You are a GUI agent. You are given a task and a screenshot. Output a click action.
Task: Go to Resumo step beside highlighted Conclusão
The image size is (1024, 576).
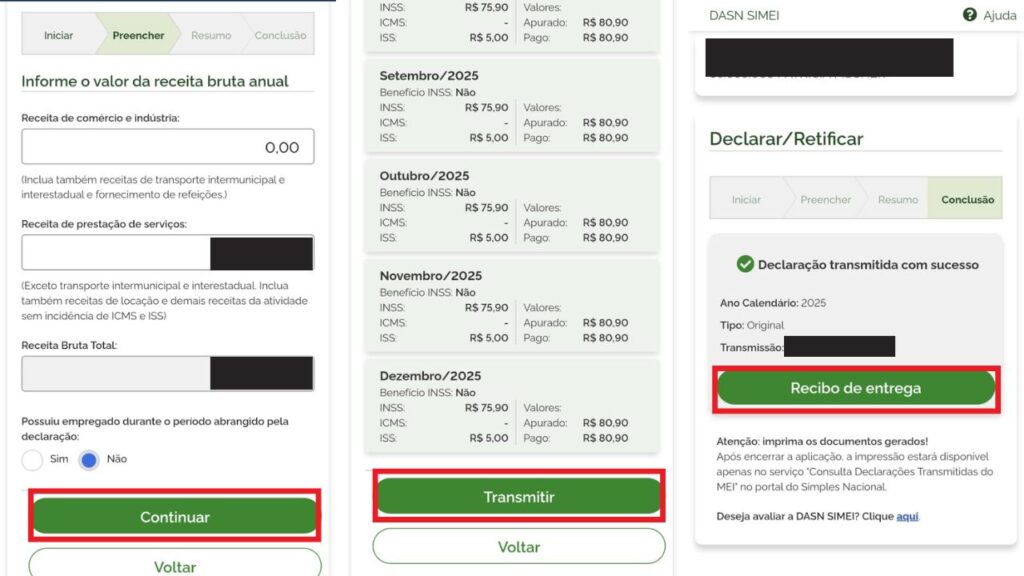pyautogui.click(x=897, y=199)
